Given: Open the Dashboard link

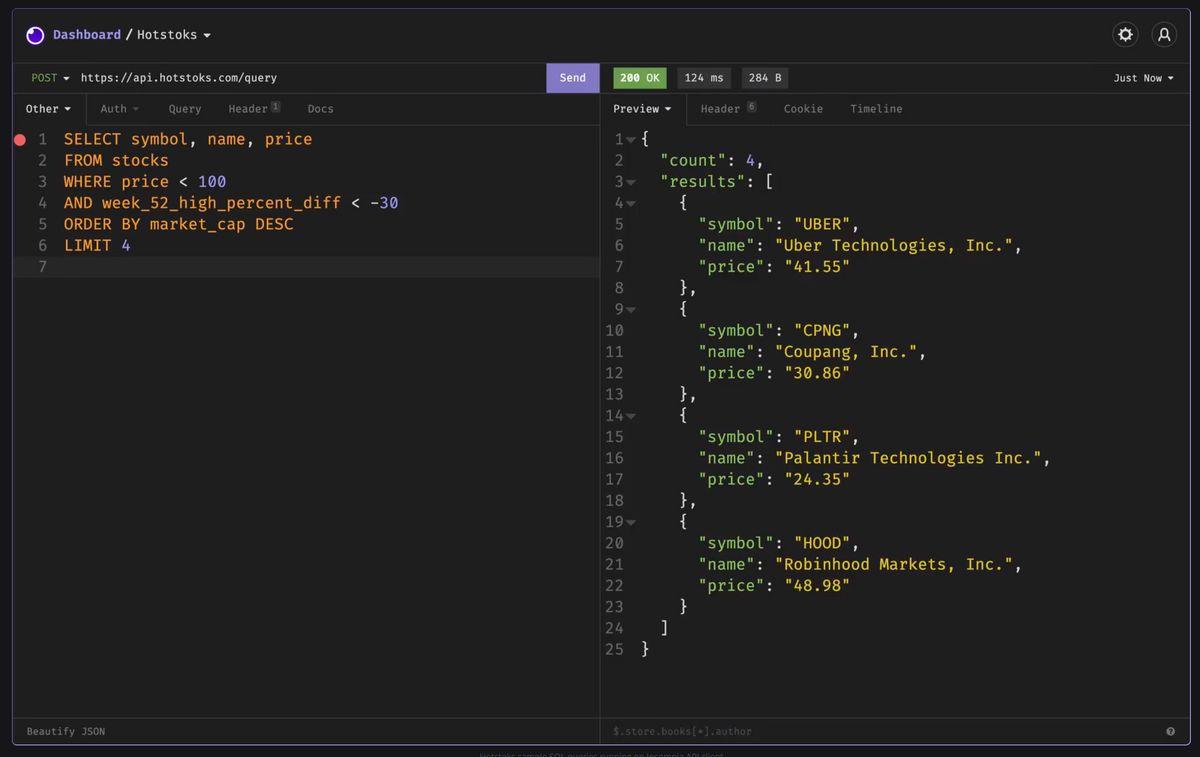Looking at the screenshot, I should point(87,35).
